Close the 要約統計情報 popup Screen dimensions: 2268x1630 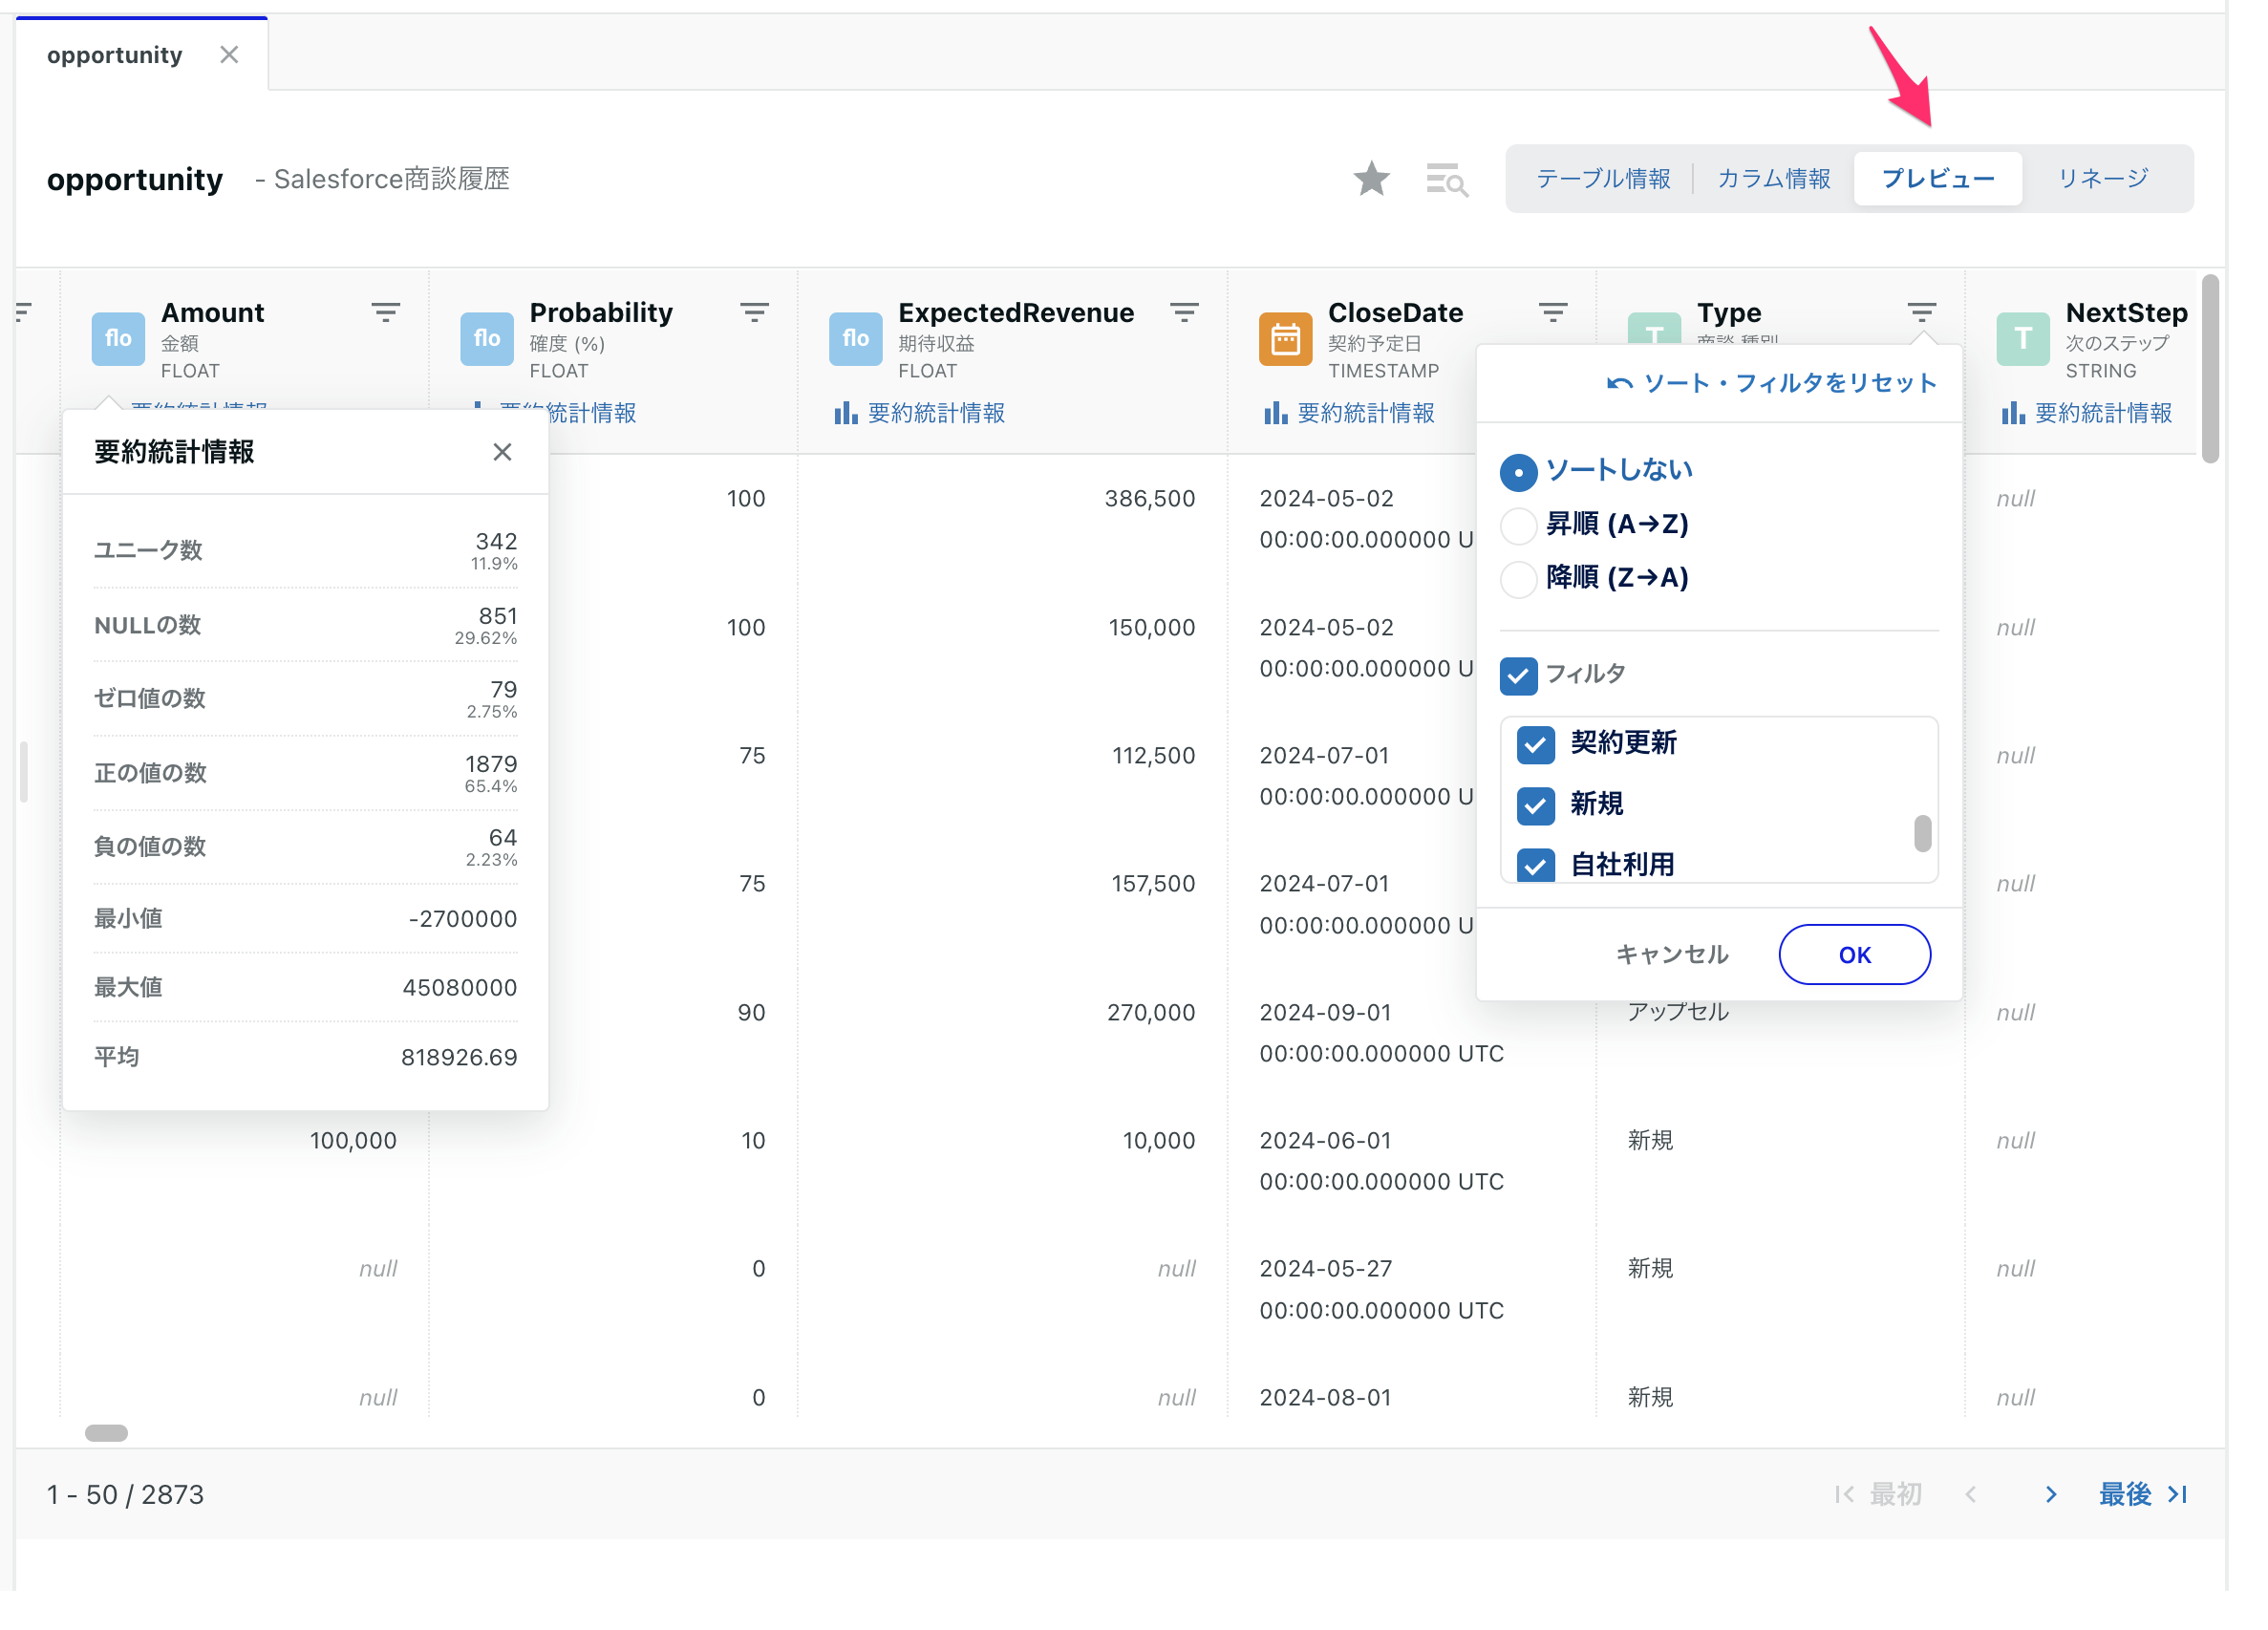[502, 452]
